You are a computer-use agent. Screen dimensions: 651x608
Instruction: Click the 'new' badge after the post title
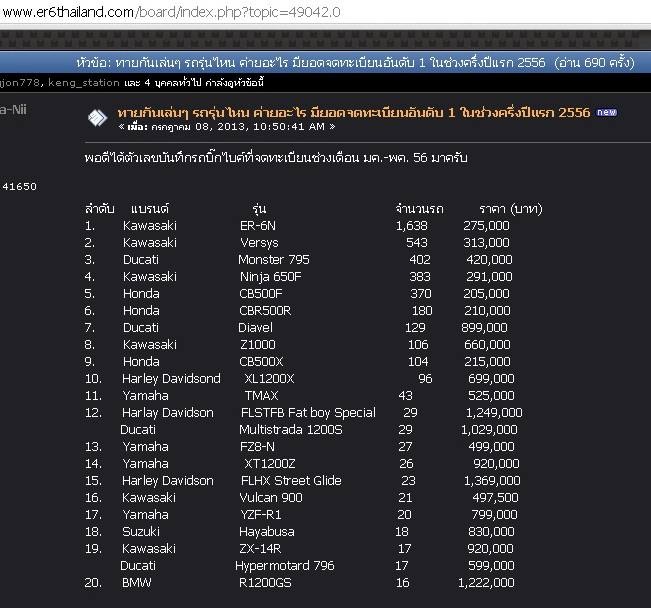[x=606, y=112]
